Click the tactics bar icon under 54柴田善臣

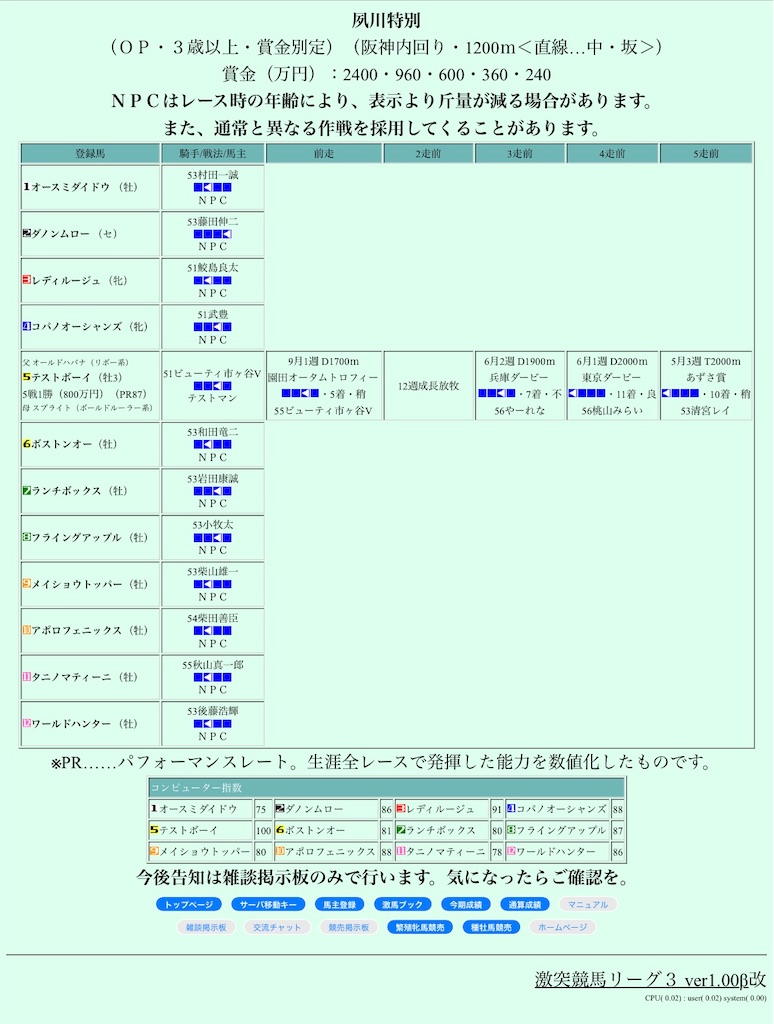[212, 630]
